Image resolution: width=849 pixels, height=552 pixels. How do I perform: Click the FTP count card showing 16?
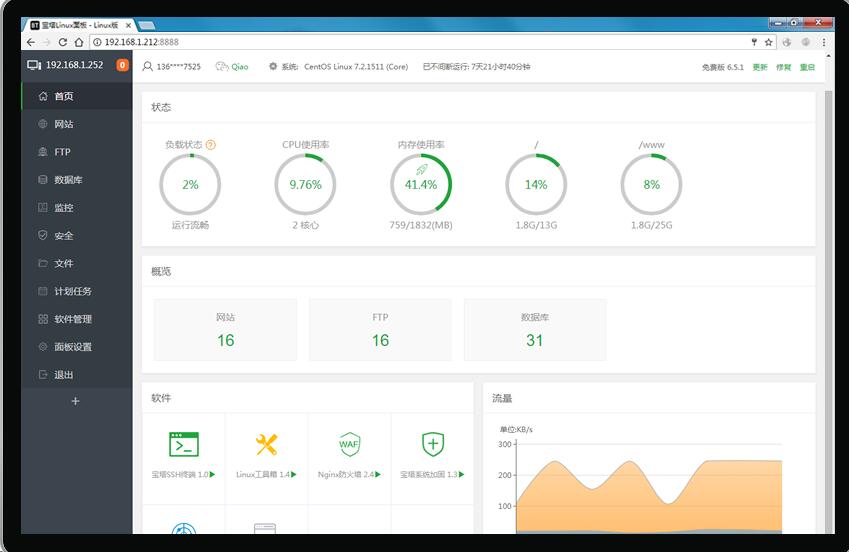point(380,329)
